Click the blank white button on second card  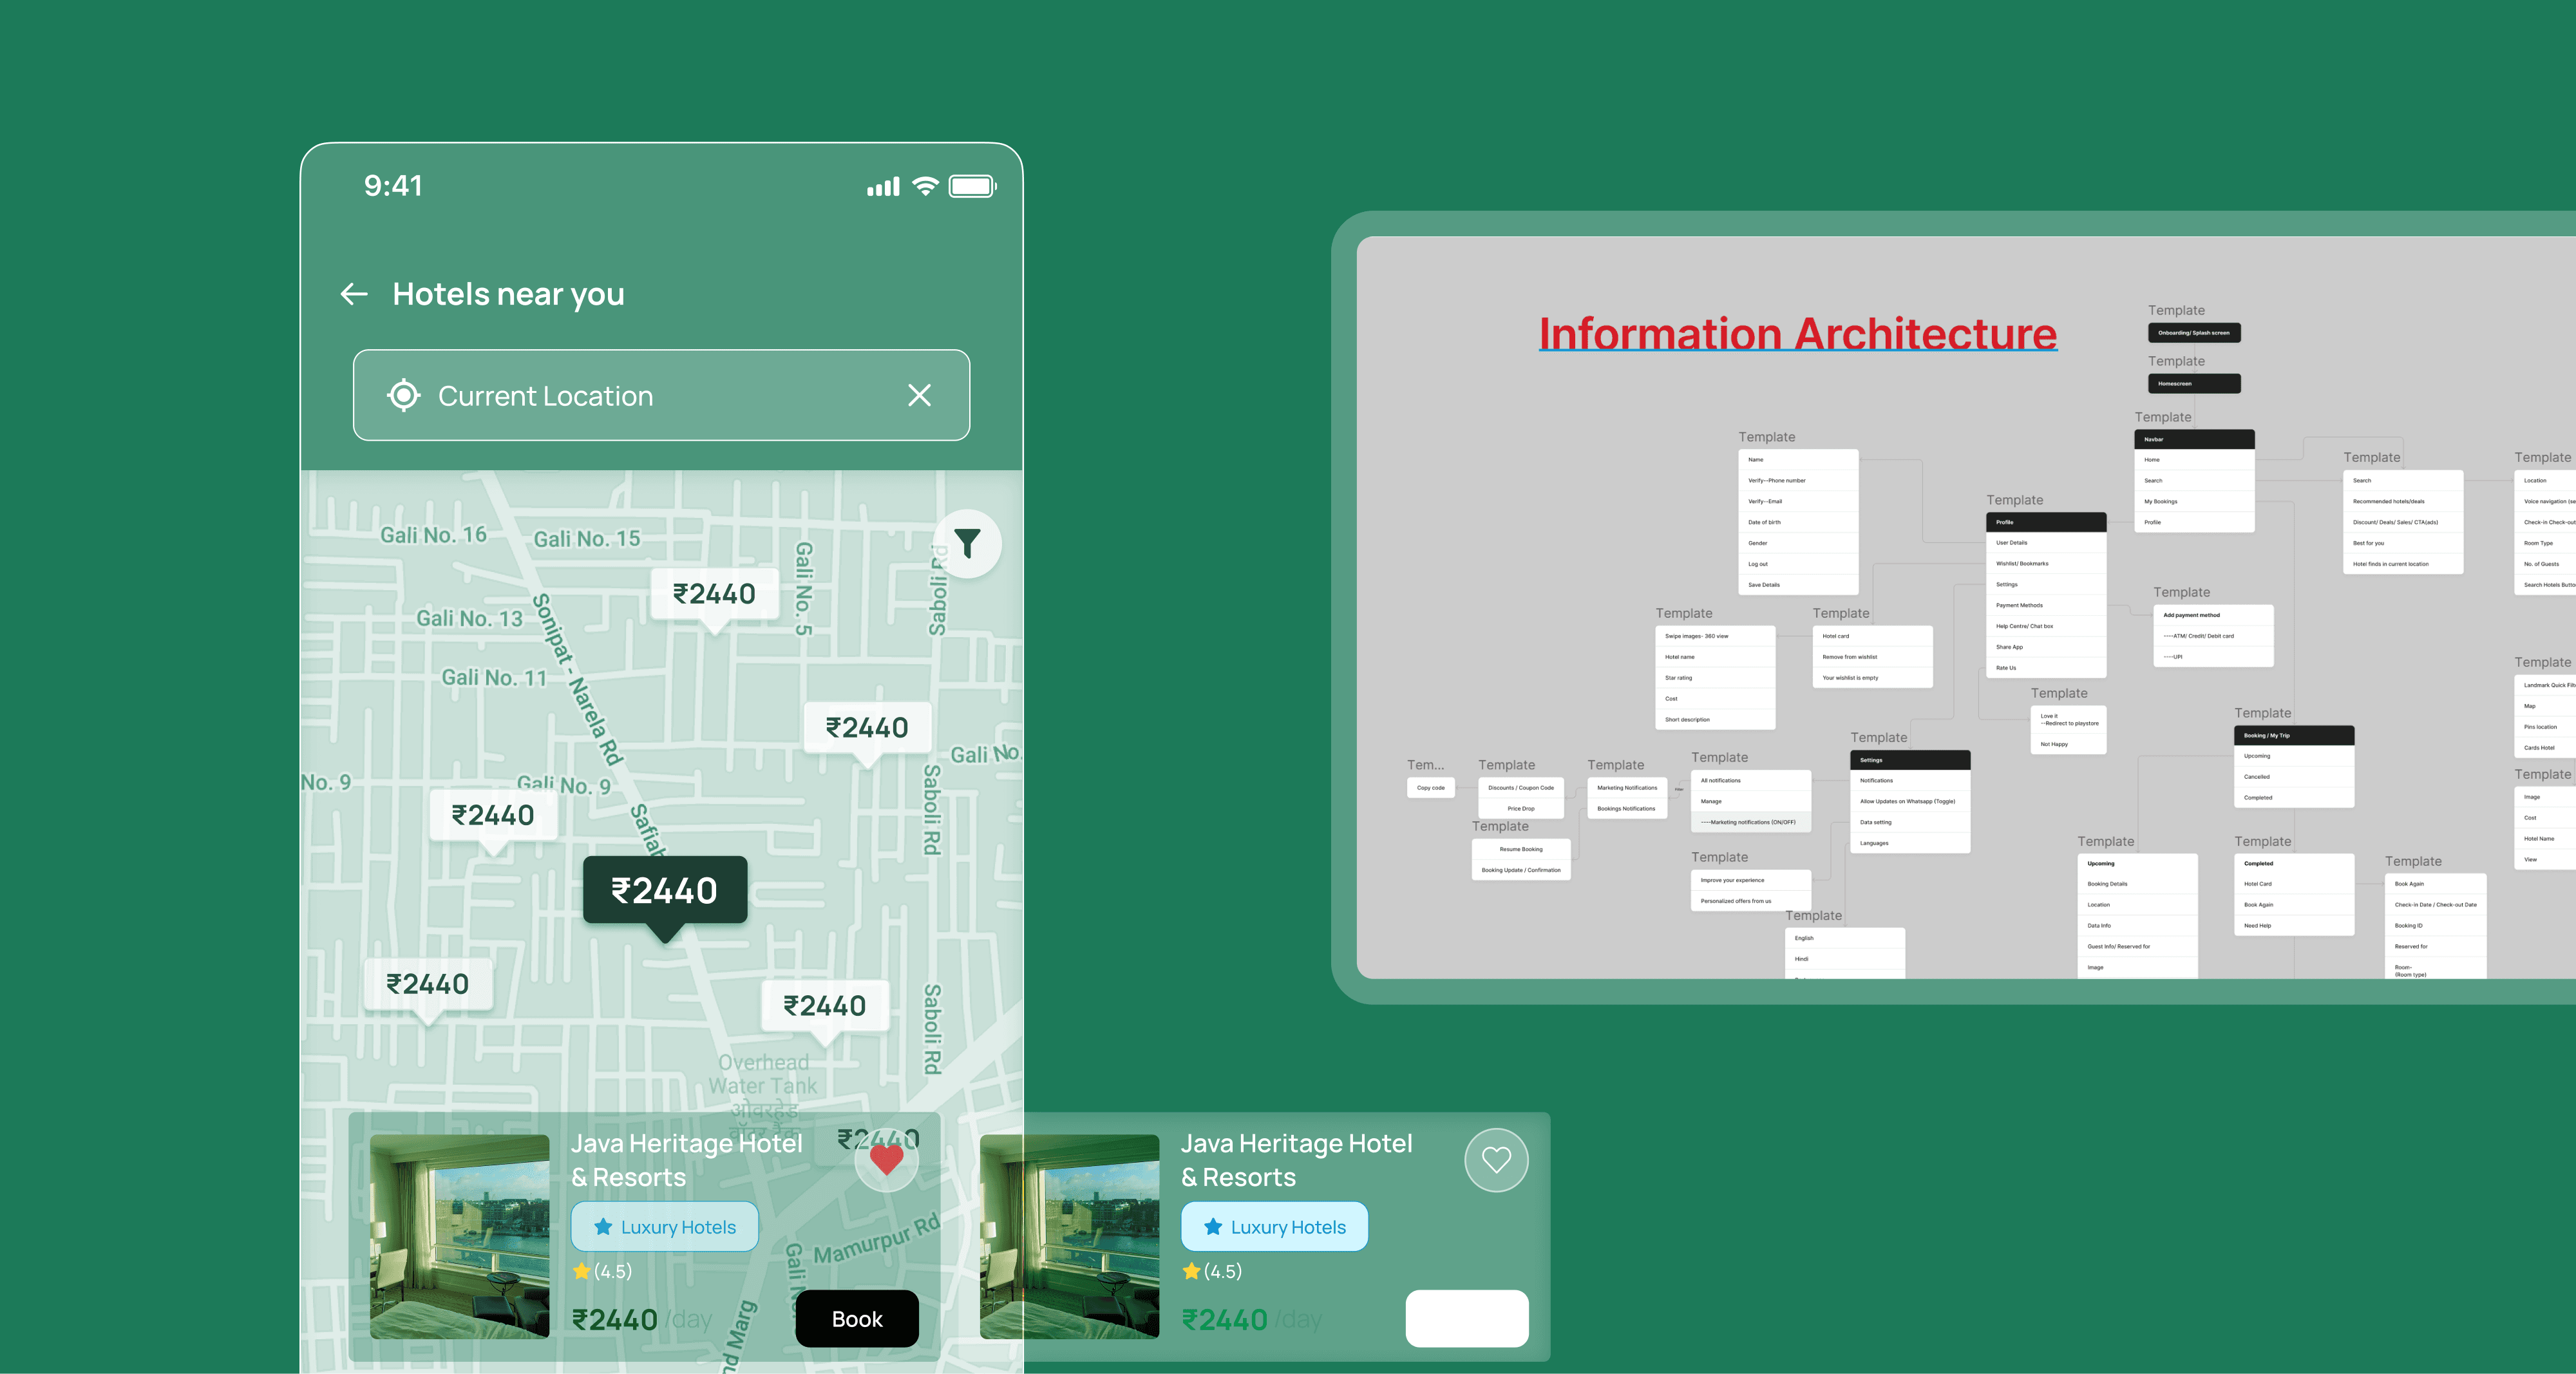[1466, 1318]
